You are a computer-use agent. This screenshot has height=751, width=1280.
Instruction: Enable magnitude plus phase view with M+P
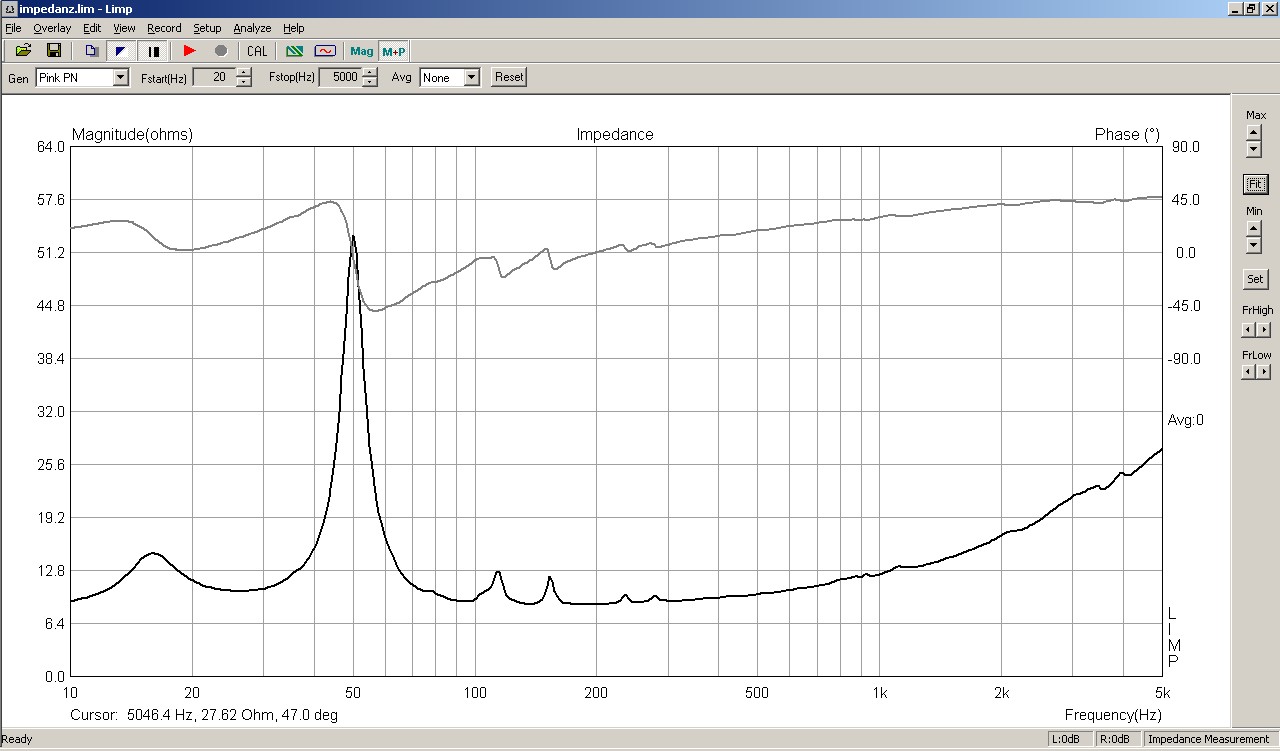pos(394,51)
